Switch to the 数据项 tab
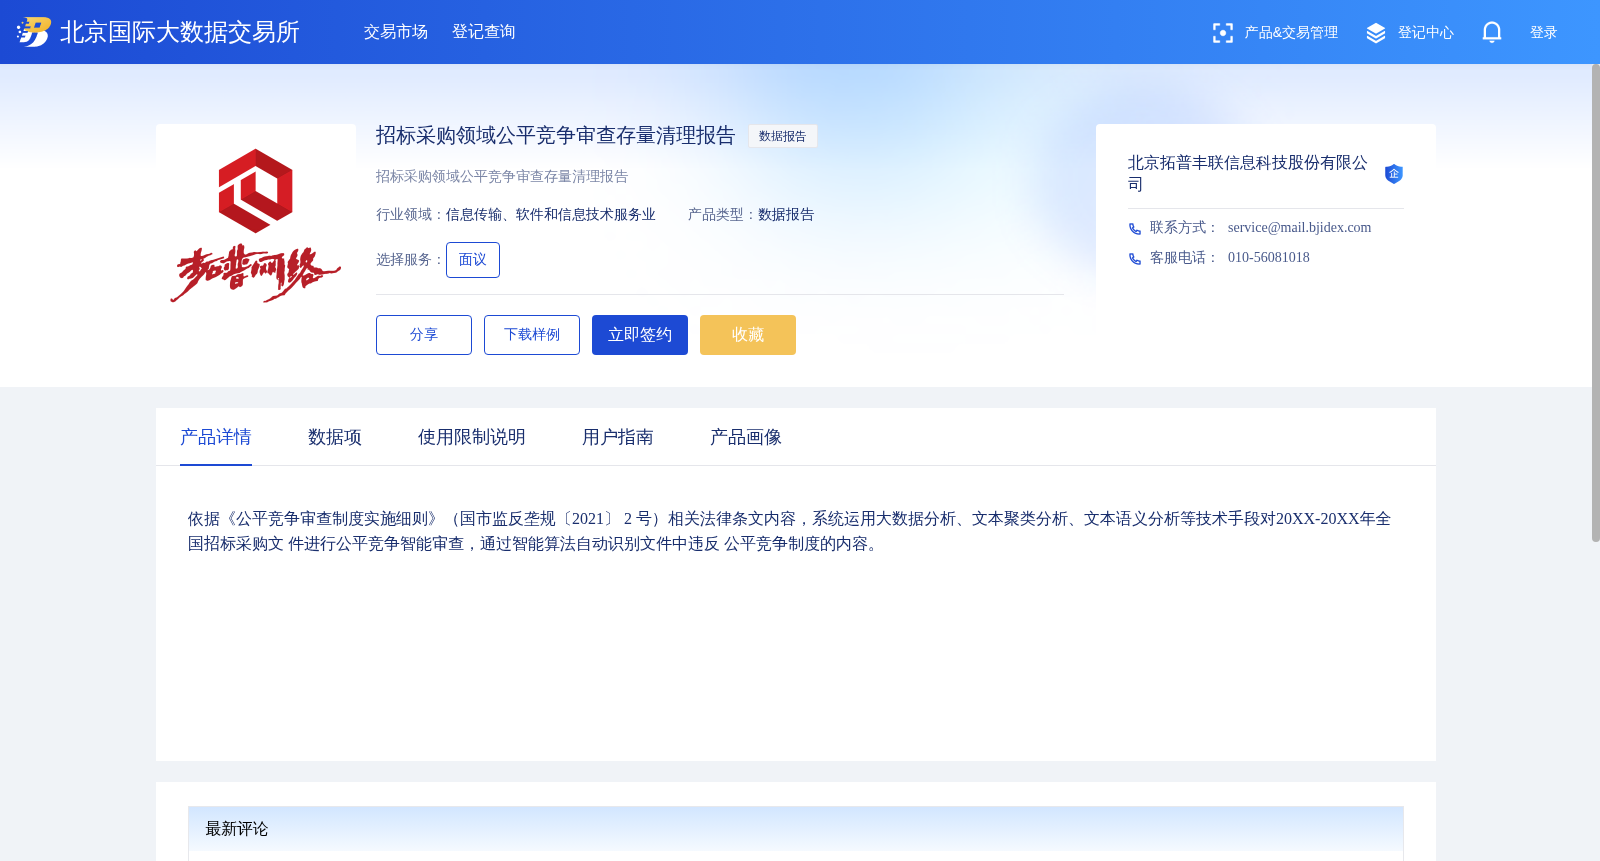This screenshot has width=1600, height=861. (335, 437)
